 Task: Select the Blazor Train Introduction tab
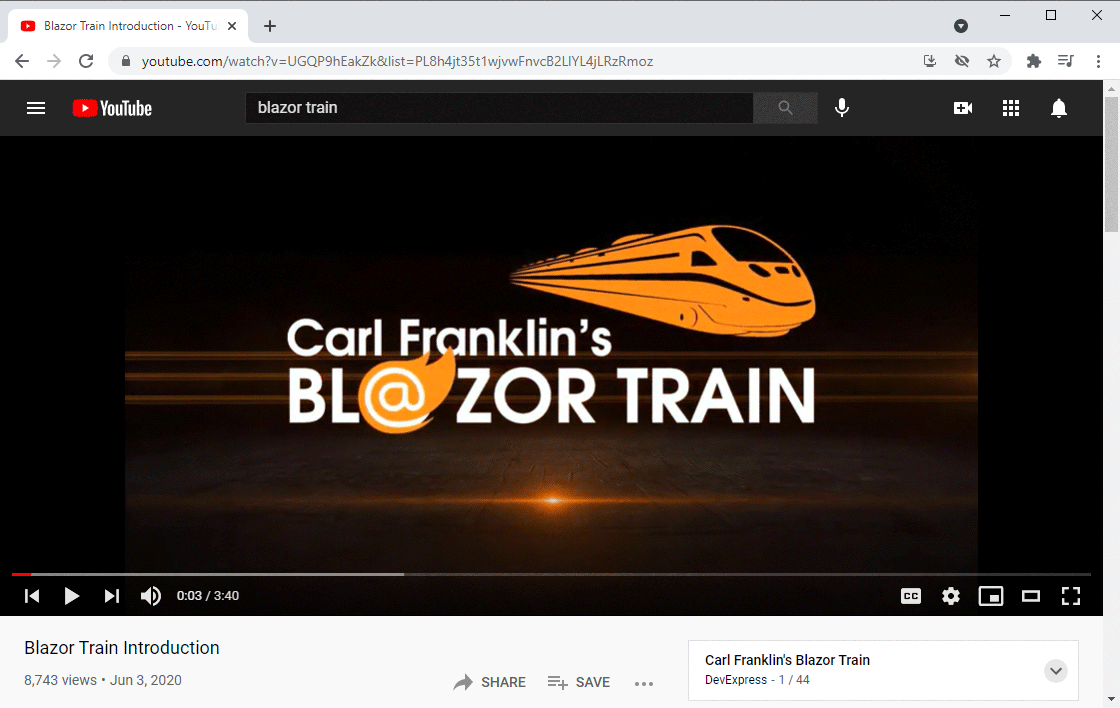point(129,26)
